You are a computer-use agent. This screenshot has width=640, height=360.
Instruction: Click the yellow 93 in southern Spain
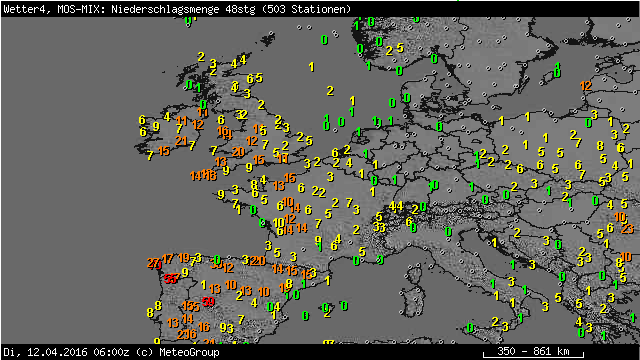coord(227,328)
